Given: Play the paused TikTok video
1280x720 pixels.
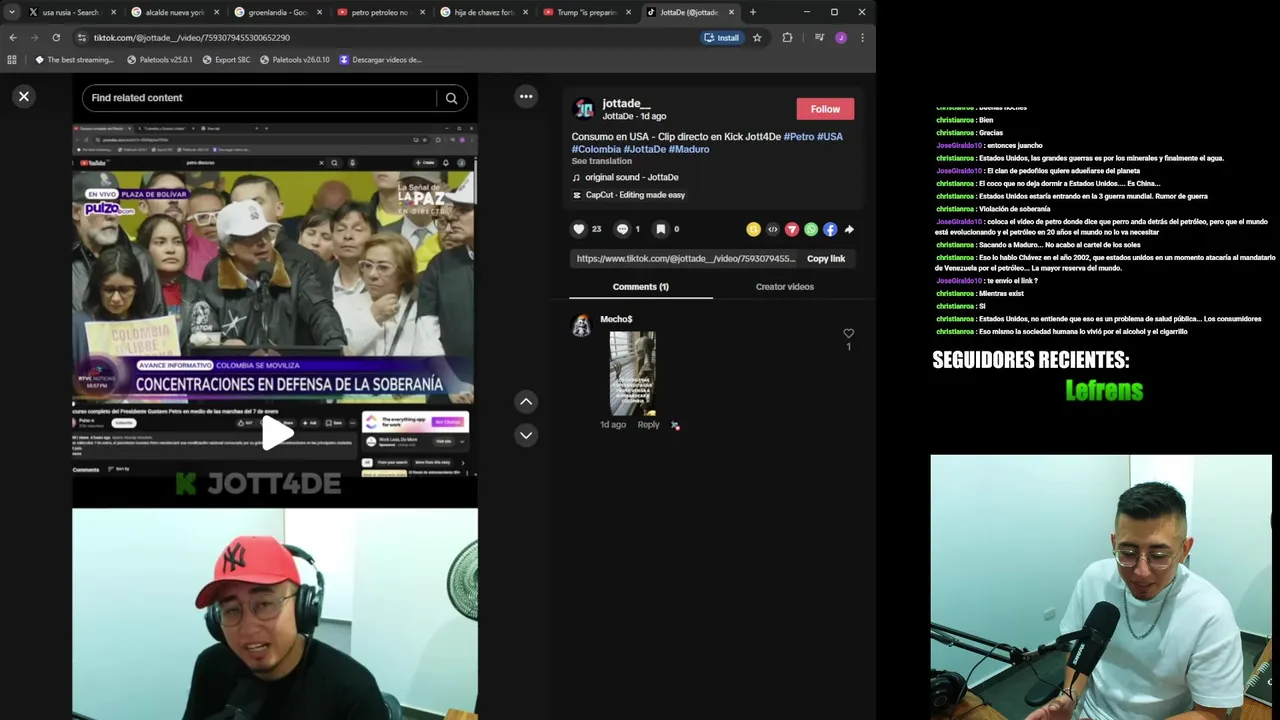Looking at the screenshot, I should tap(275, 433).
